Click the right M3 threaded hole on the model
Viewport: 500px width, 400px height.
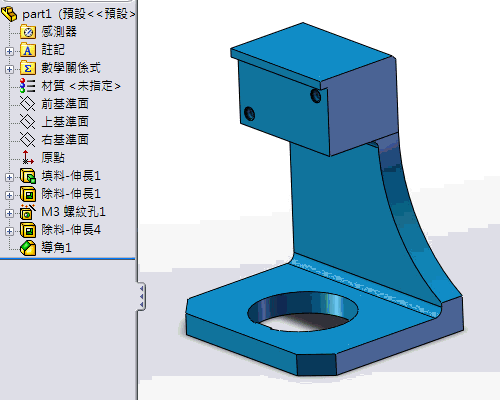(315, 96)
